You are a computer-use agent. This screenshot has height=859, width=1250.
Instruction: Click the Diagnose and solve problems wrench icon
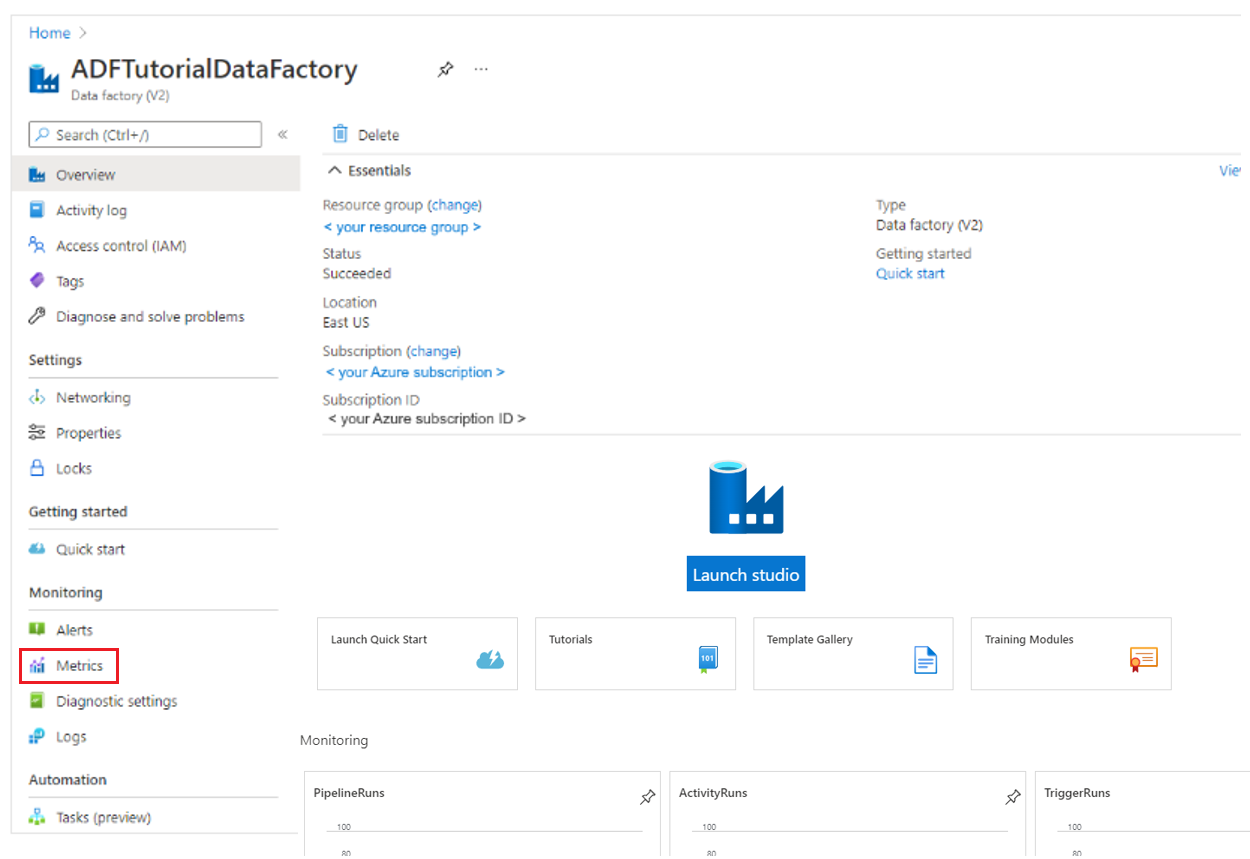37,316
